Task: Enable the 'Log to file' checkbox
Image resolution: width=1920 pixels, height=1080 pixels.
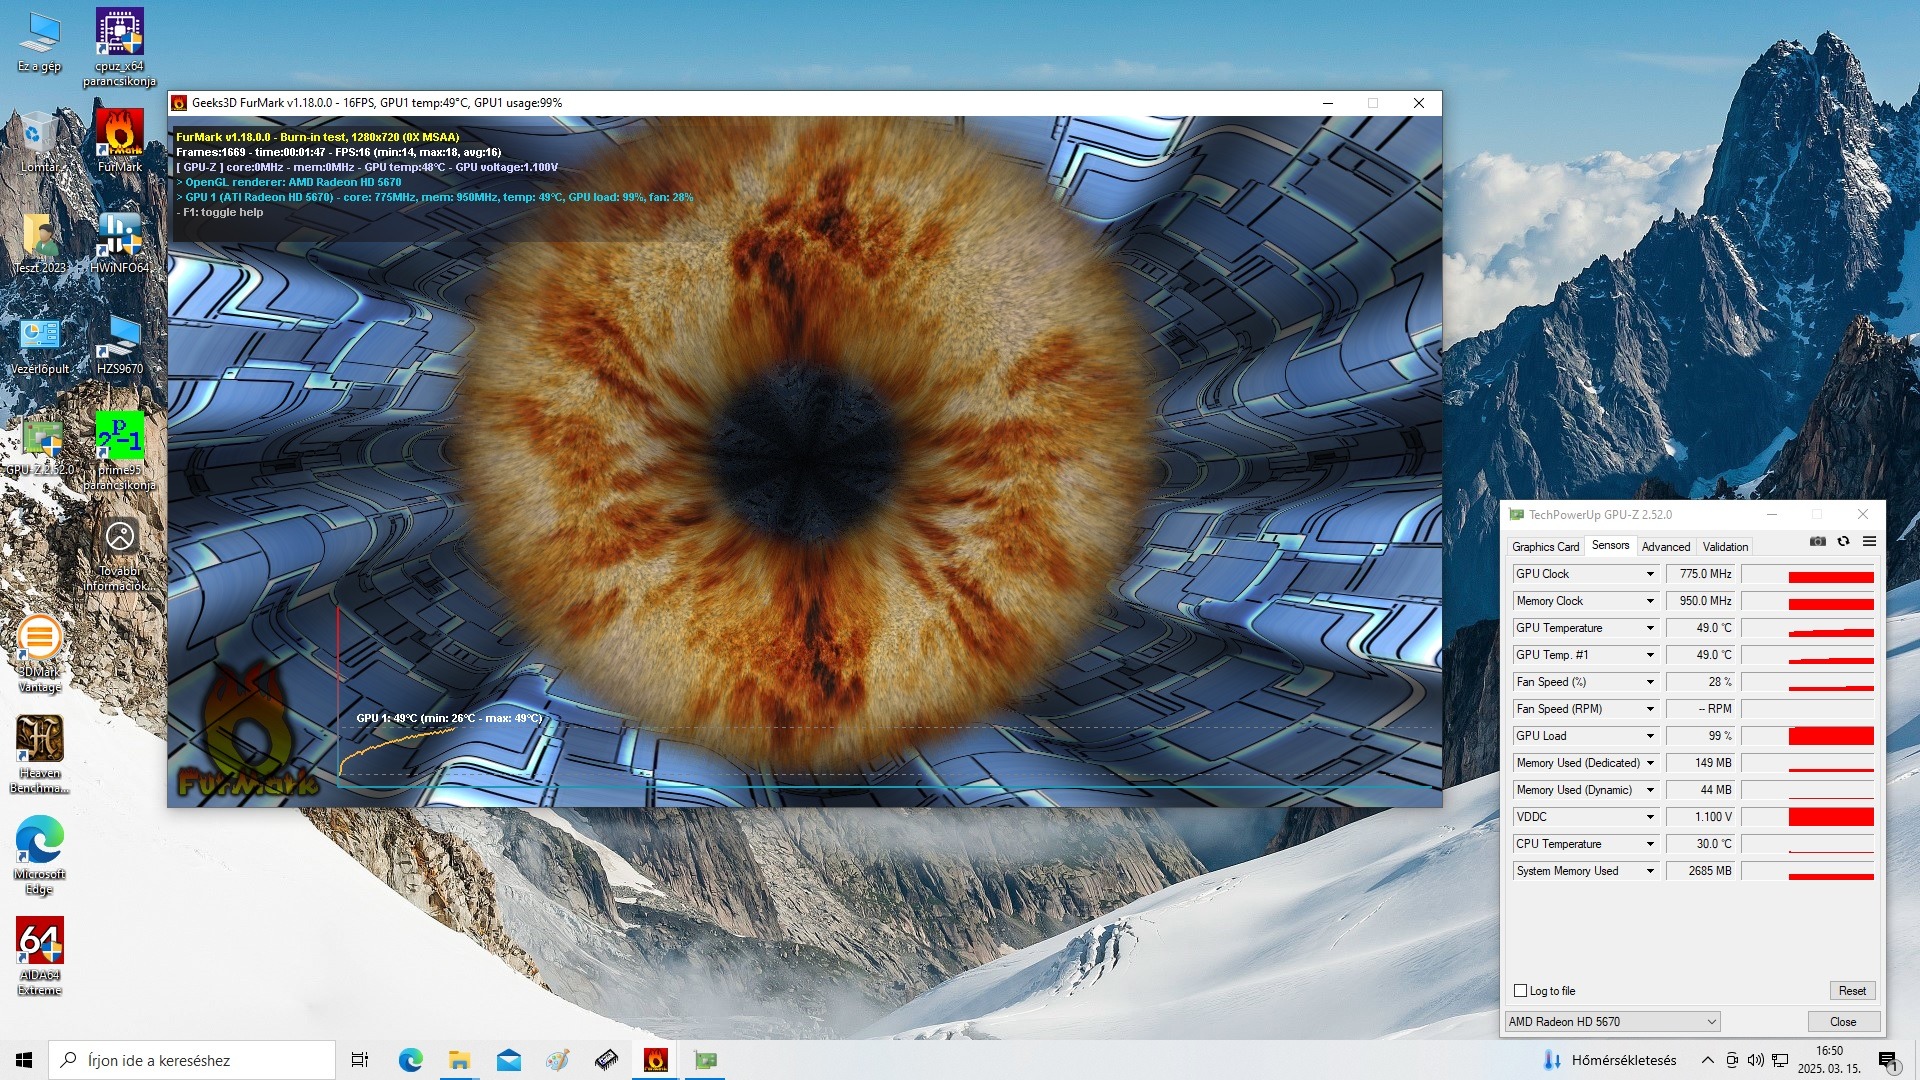Action: (x=1521, y=991)
